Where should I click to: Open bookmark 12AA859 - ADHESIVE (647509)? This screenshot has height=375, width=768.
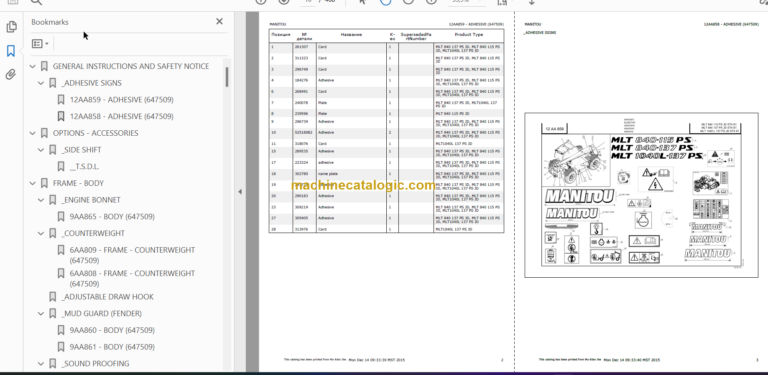121,100
